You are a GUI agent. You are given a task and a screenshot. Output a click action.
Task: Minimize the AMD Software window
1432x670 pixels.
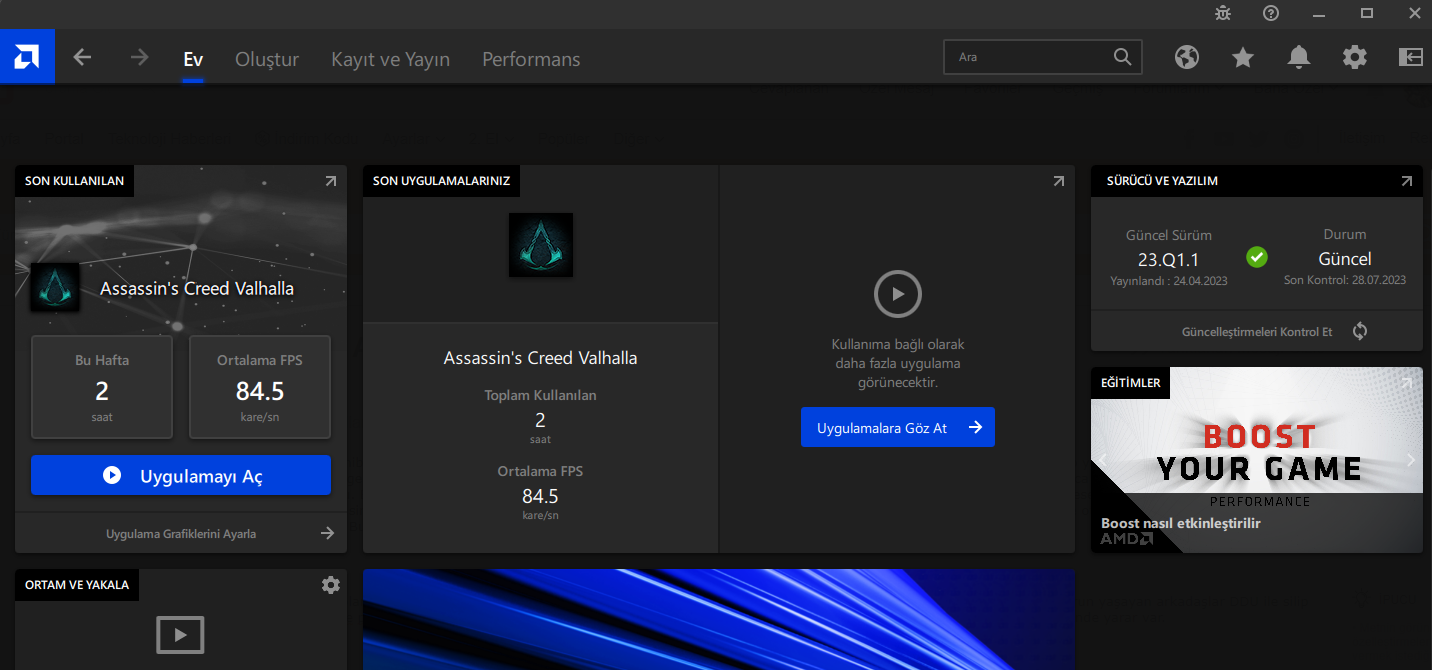tap(1319, 13)
